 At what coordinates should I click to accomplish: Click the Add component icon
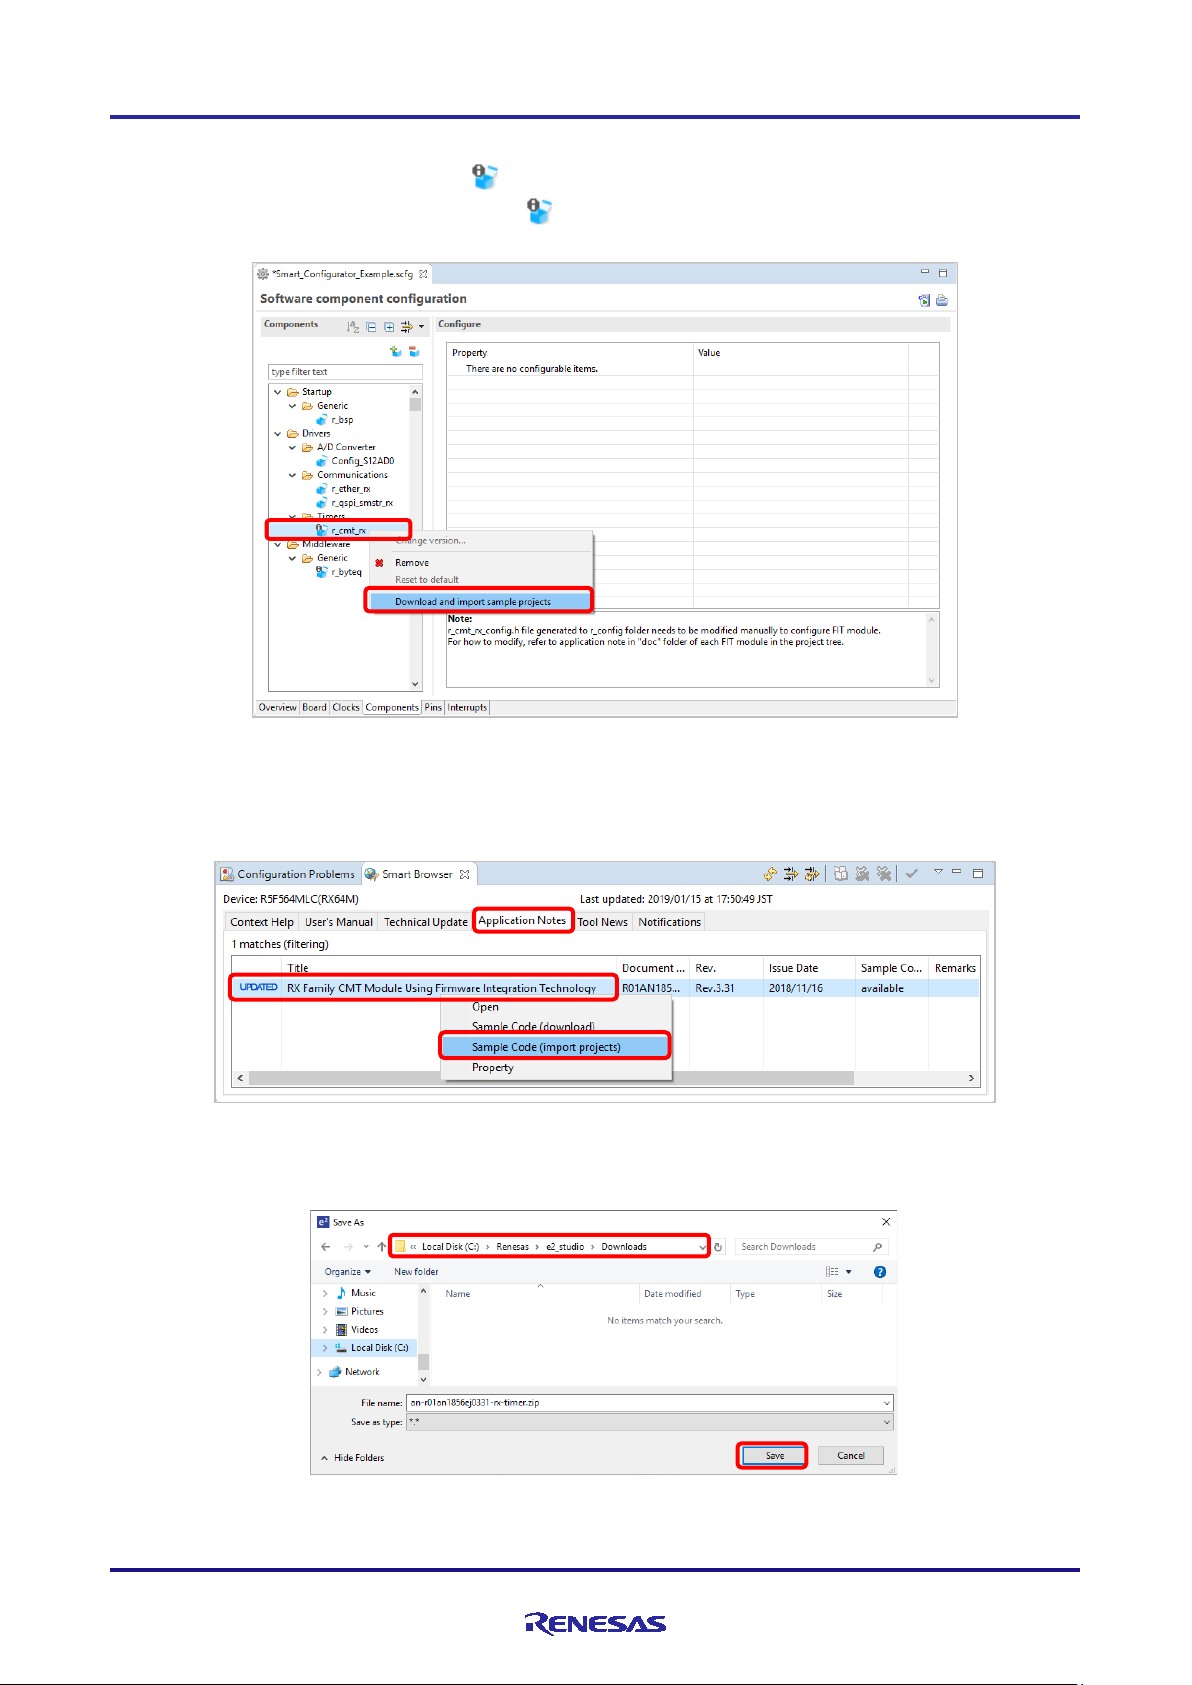pos(396,352)
